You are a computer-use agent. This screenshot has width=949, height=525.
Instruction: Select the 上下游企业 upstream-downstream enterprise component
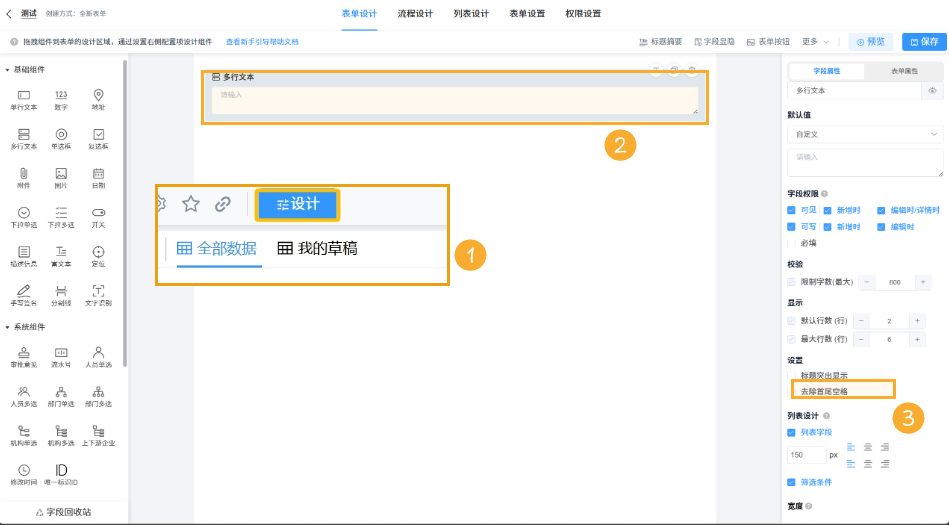tap(99, 436)
